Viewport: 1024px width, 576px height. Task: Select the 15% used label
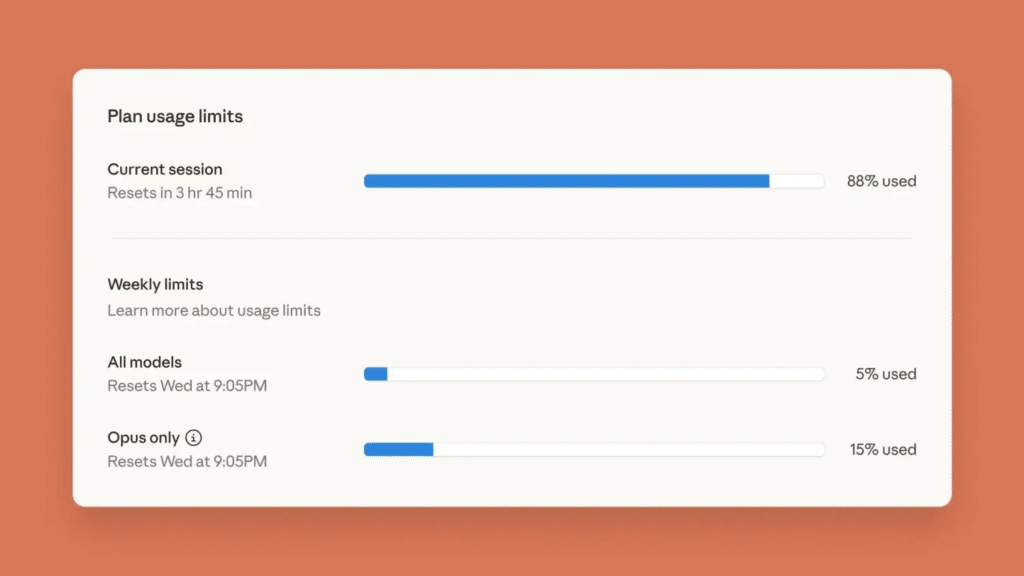tap(883, 450)
